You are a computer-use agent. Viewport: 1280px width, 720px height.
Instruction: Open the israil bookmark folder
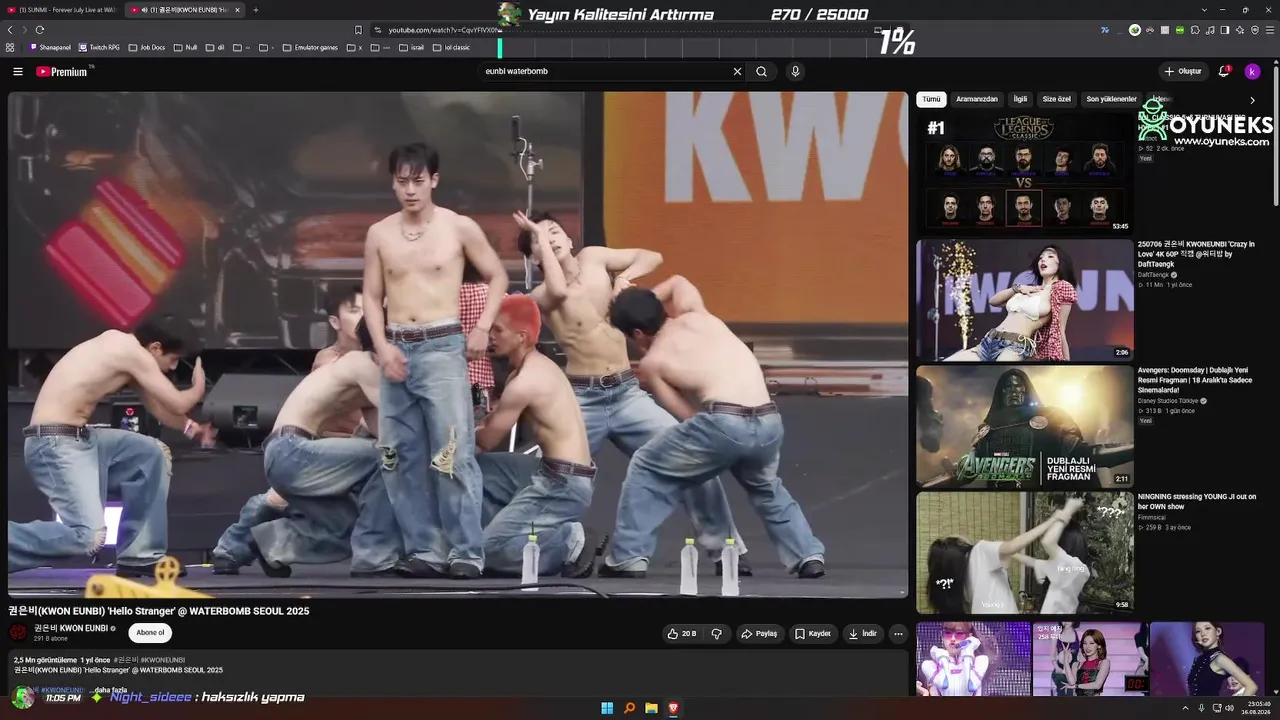point(411,47)
